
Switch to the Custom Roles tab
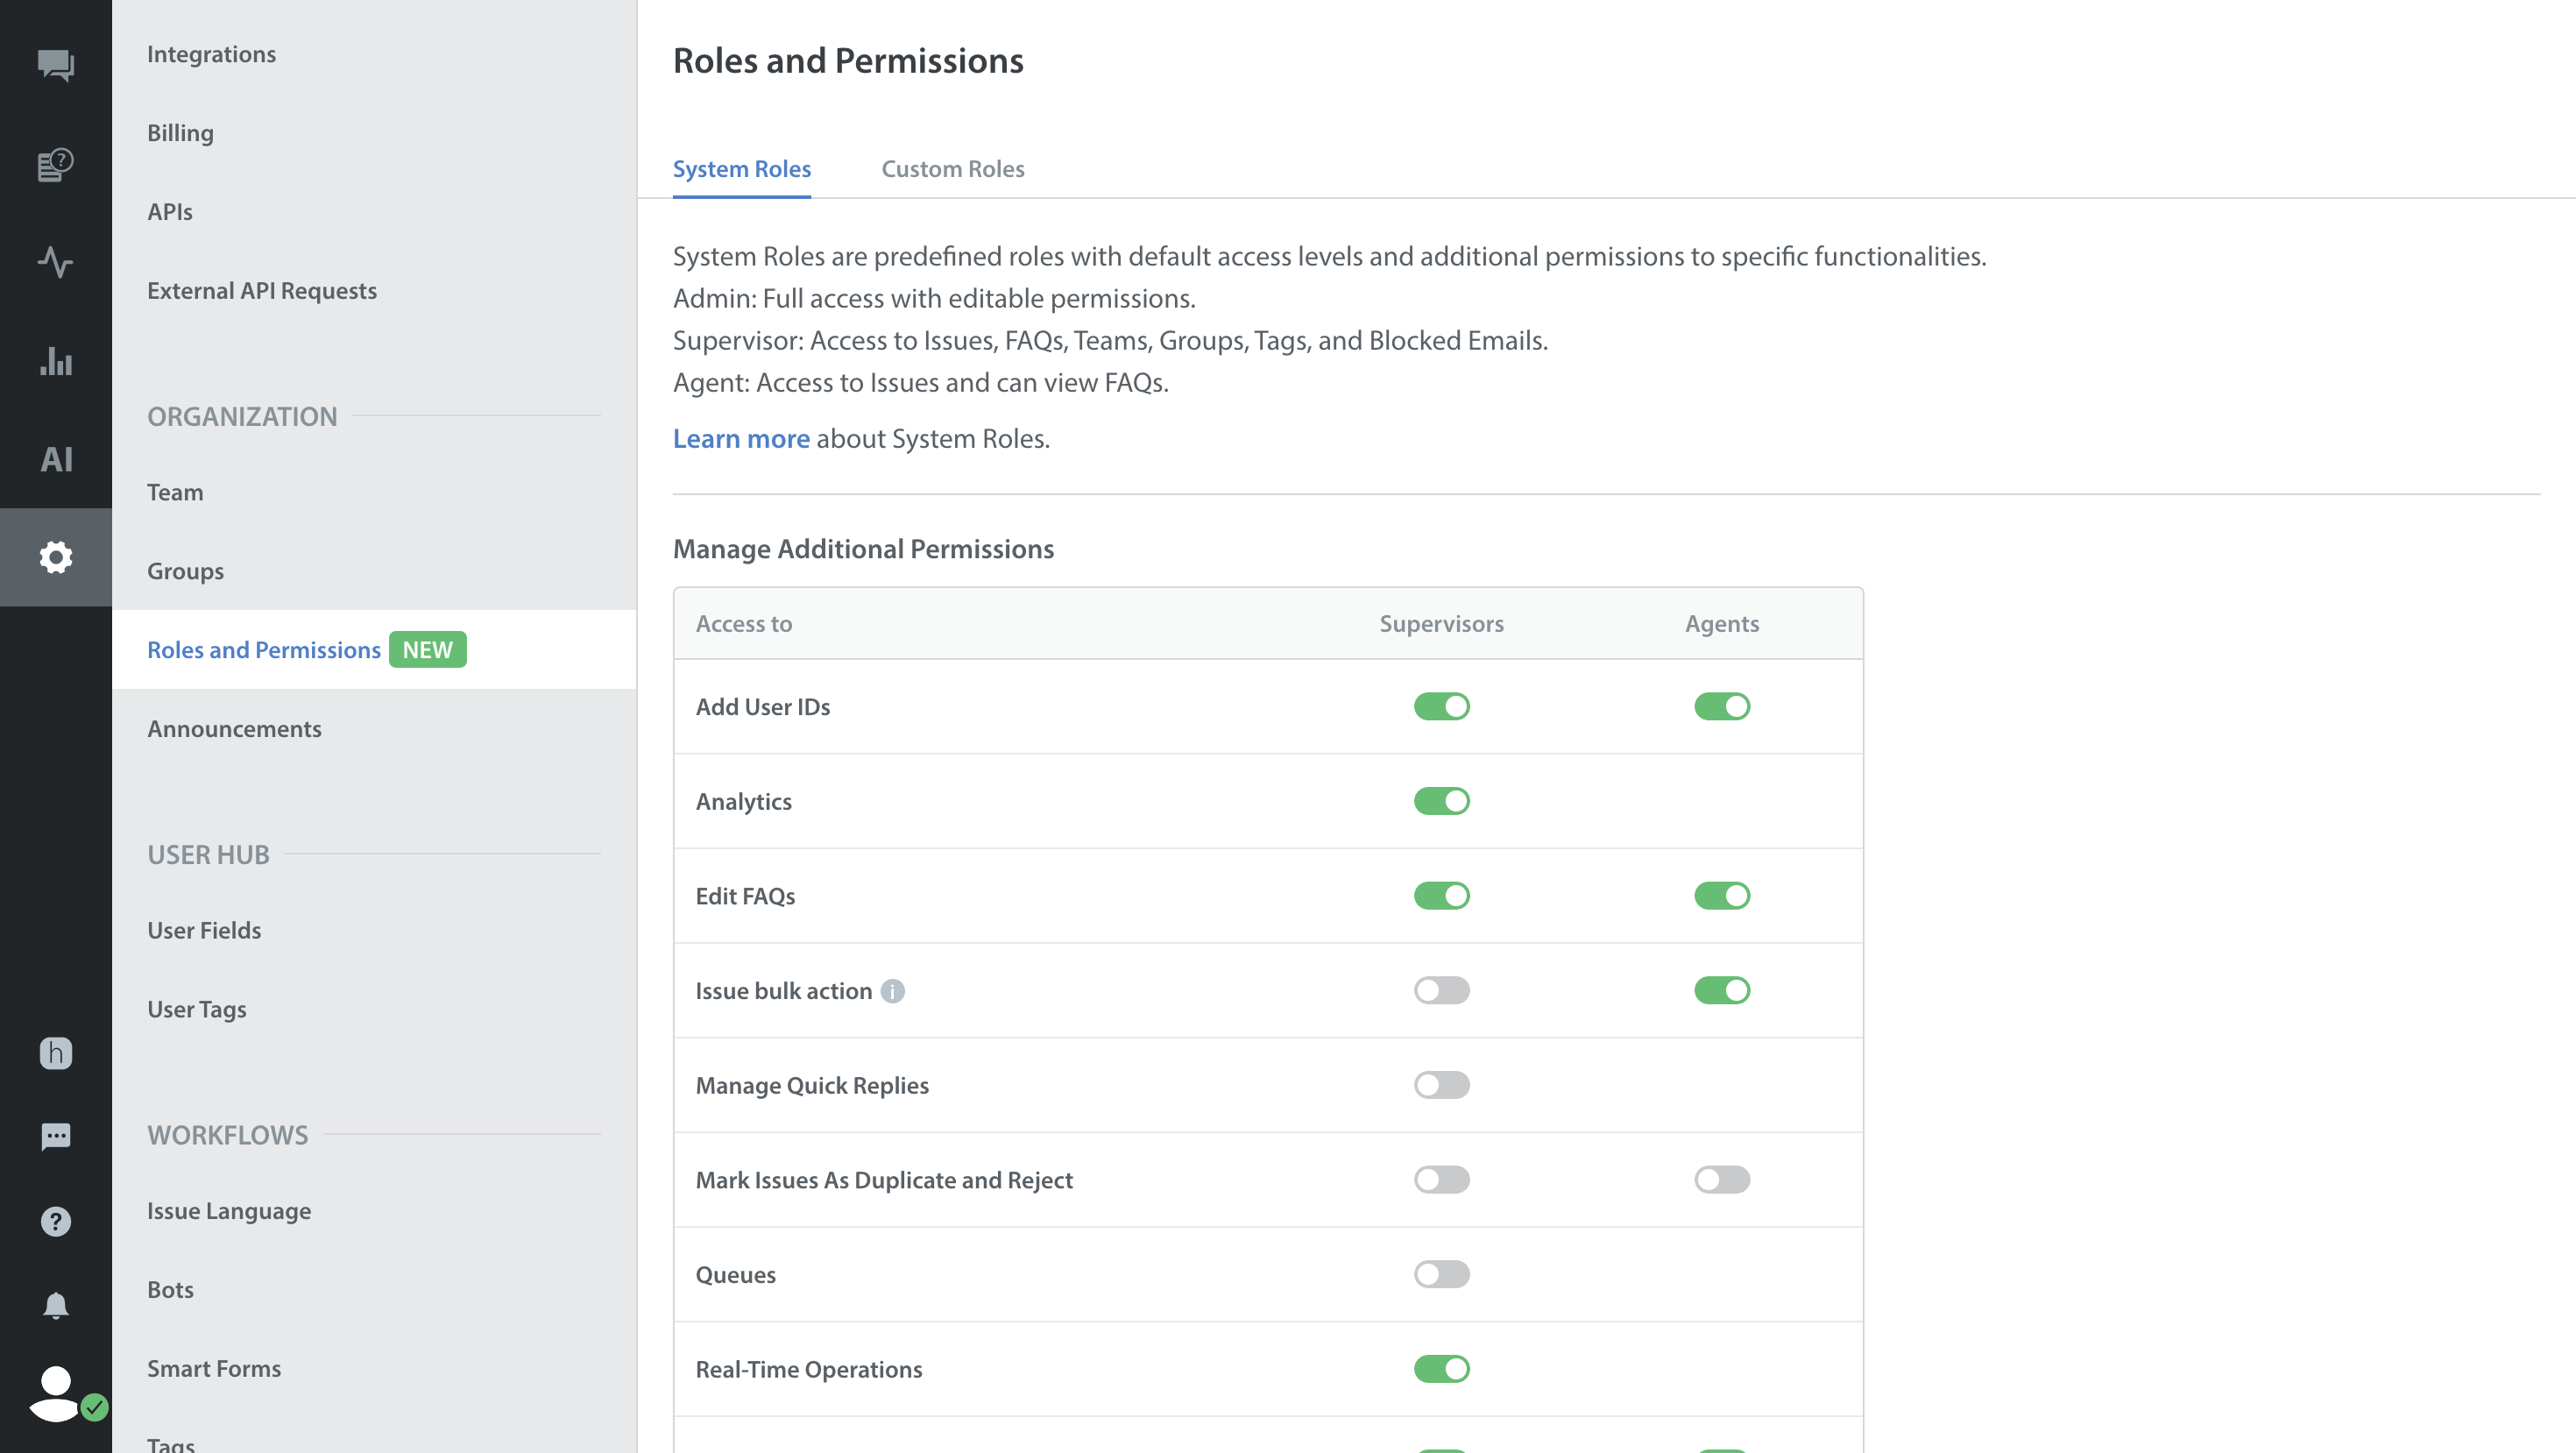(x=952, y=169)
